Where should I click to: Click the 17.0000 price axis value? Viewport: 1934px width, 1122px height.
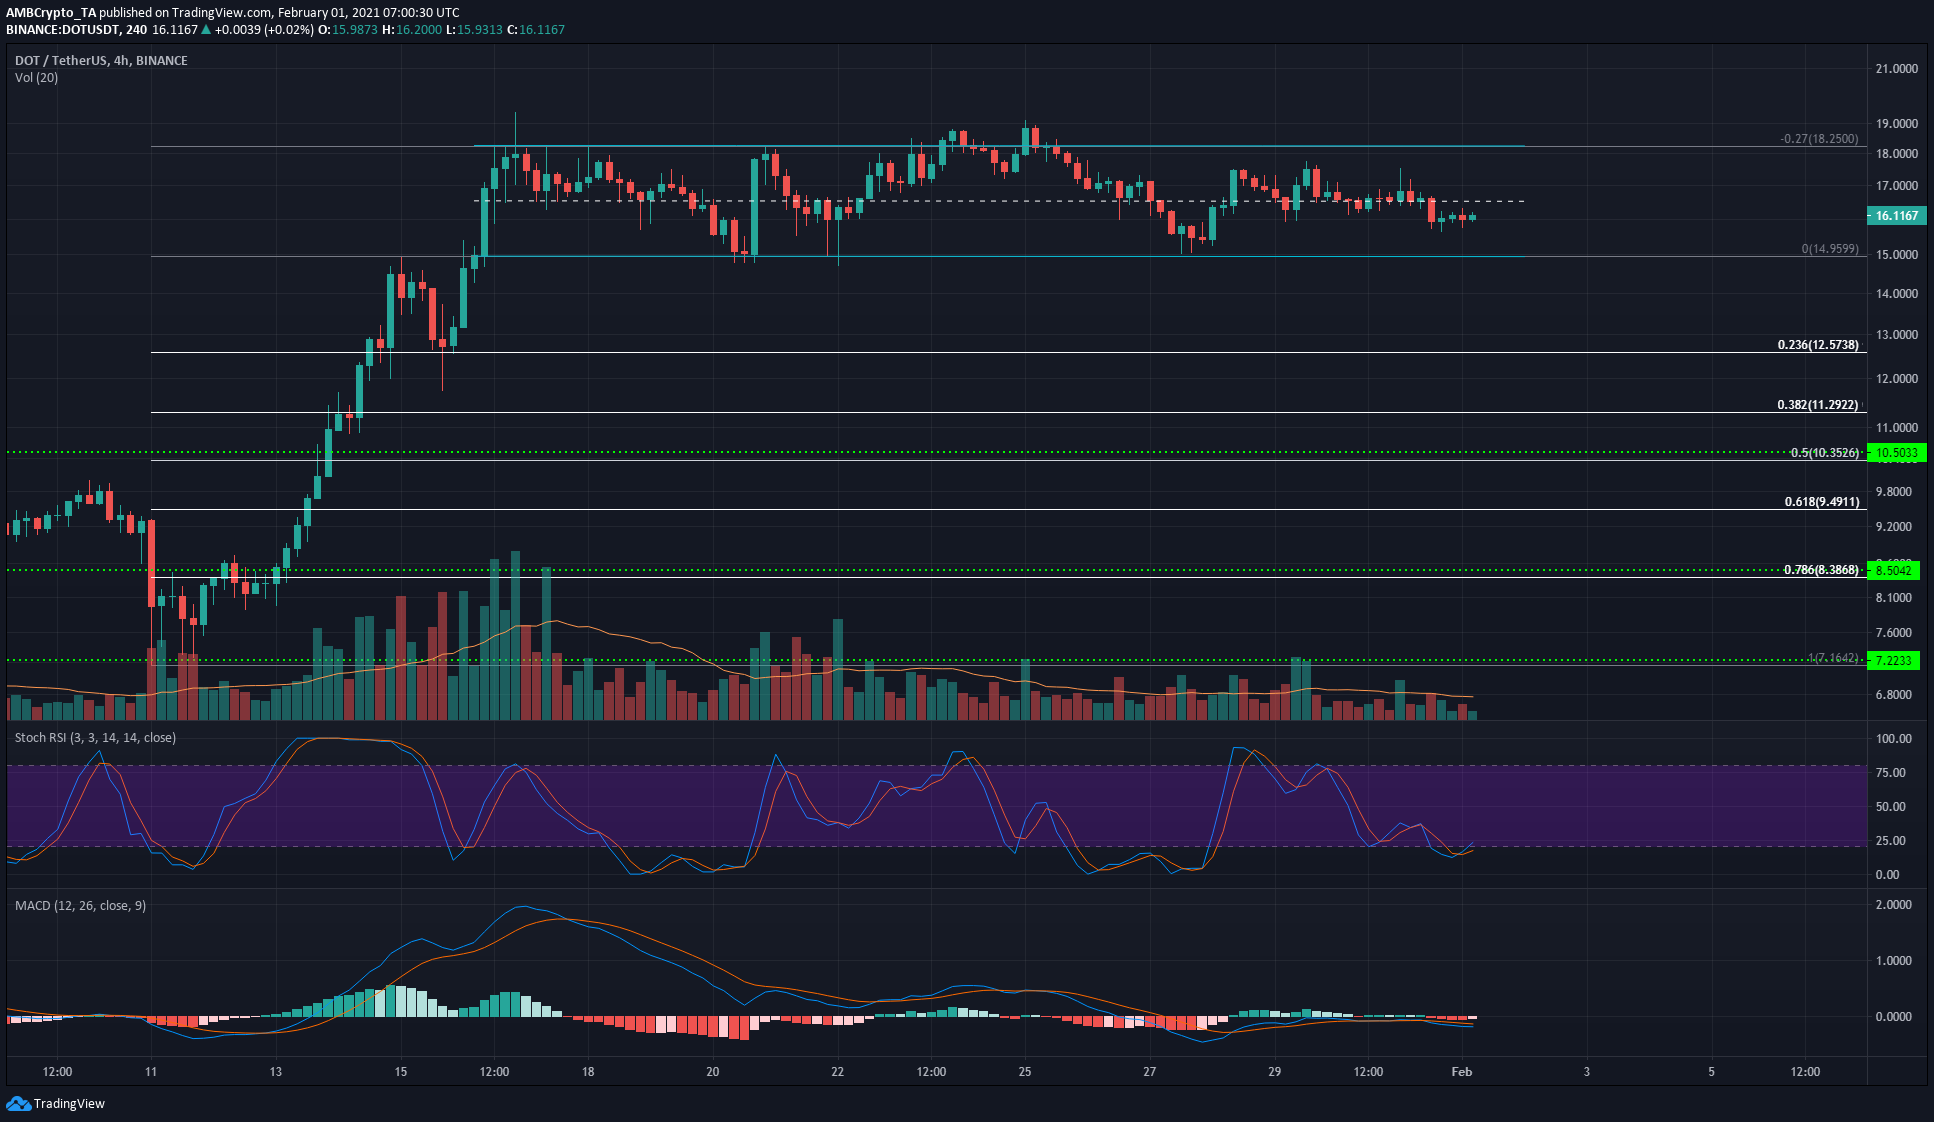[x=1896, y=186]
